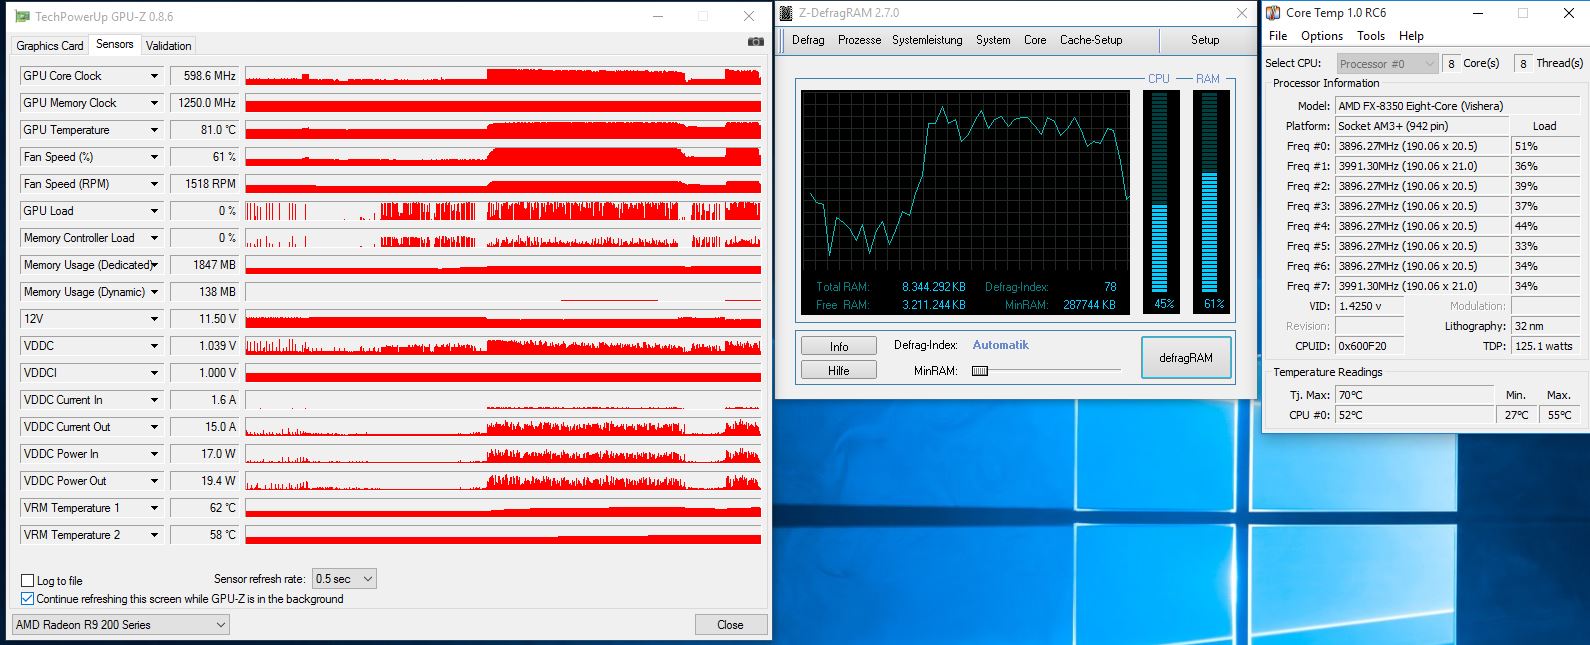The image size is (1590, 645).
Task: Open the GPU Temperature sensor dropdown
Action: tap(154, 130)
